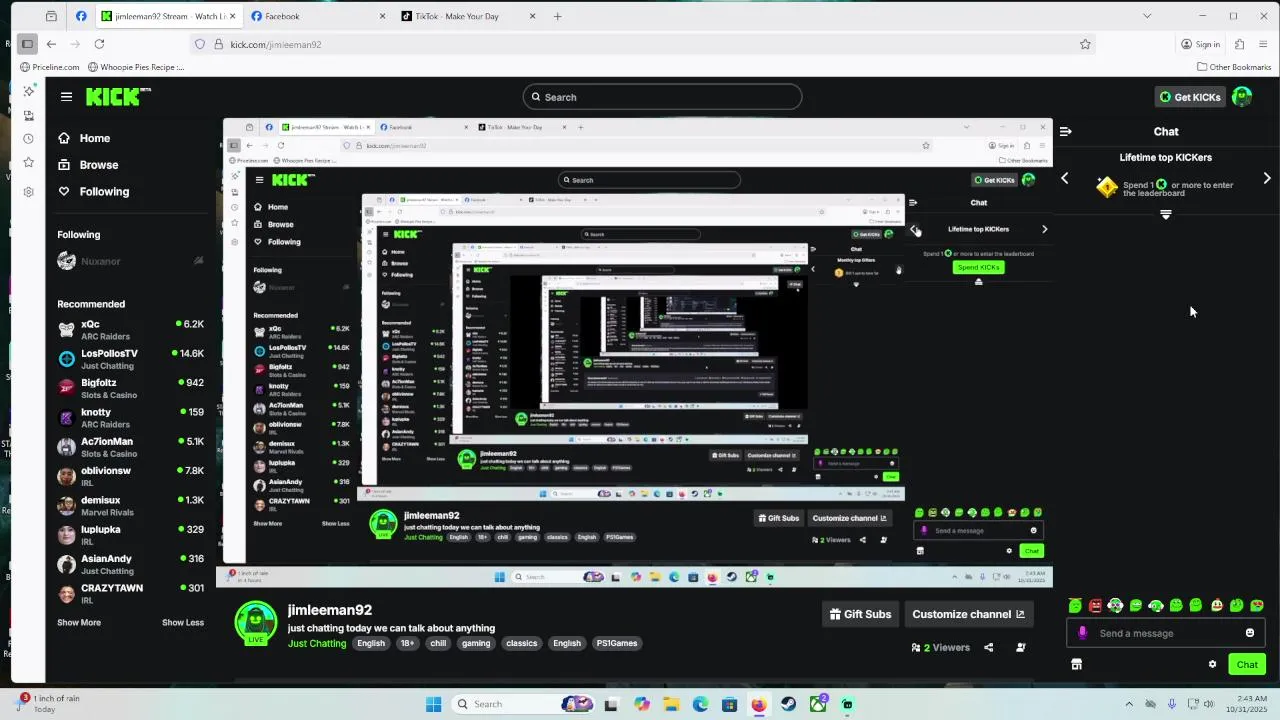The height and width of the screenshot is (720, 1280).
Task: Open a new browser tab
Action: tap(557, 16)
